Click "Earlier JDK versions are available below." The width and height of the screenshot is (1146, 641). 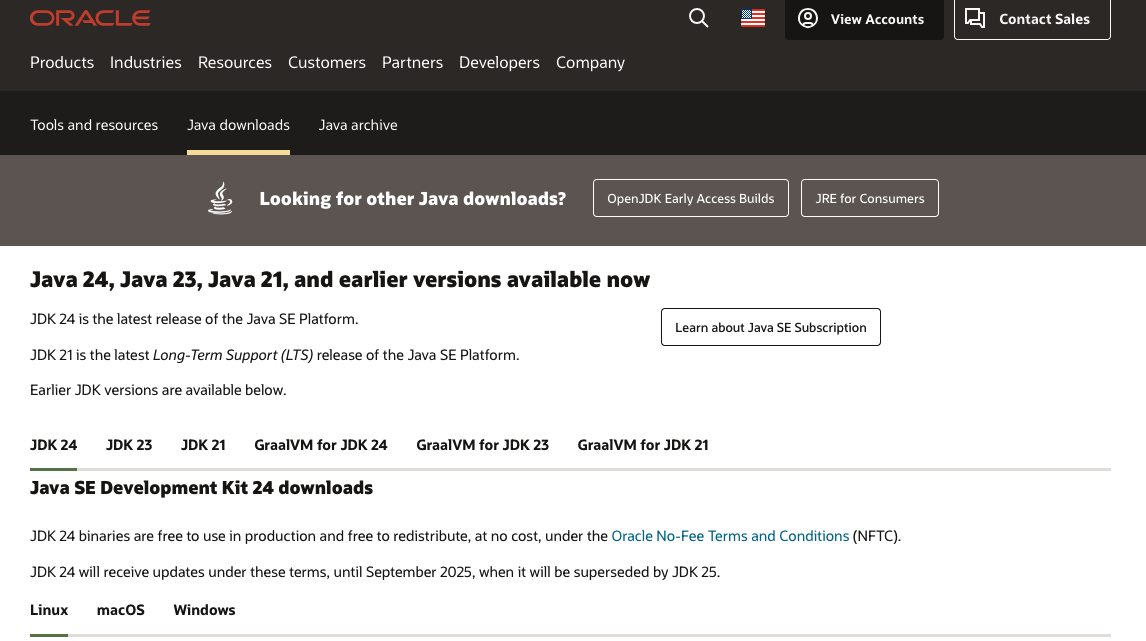(x=158, y=390)
